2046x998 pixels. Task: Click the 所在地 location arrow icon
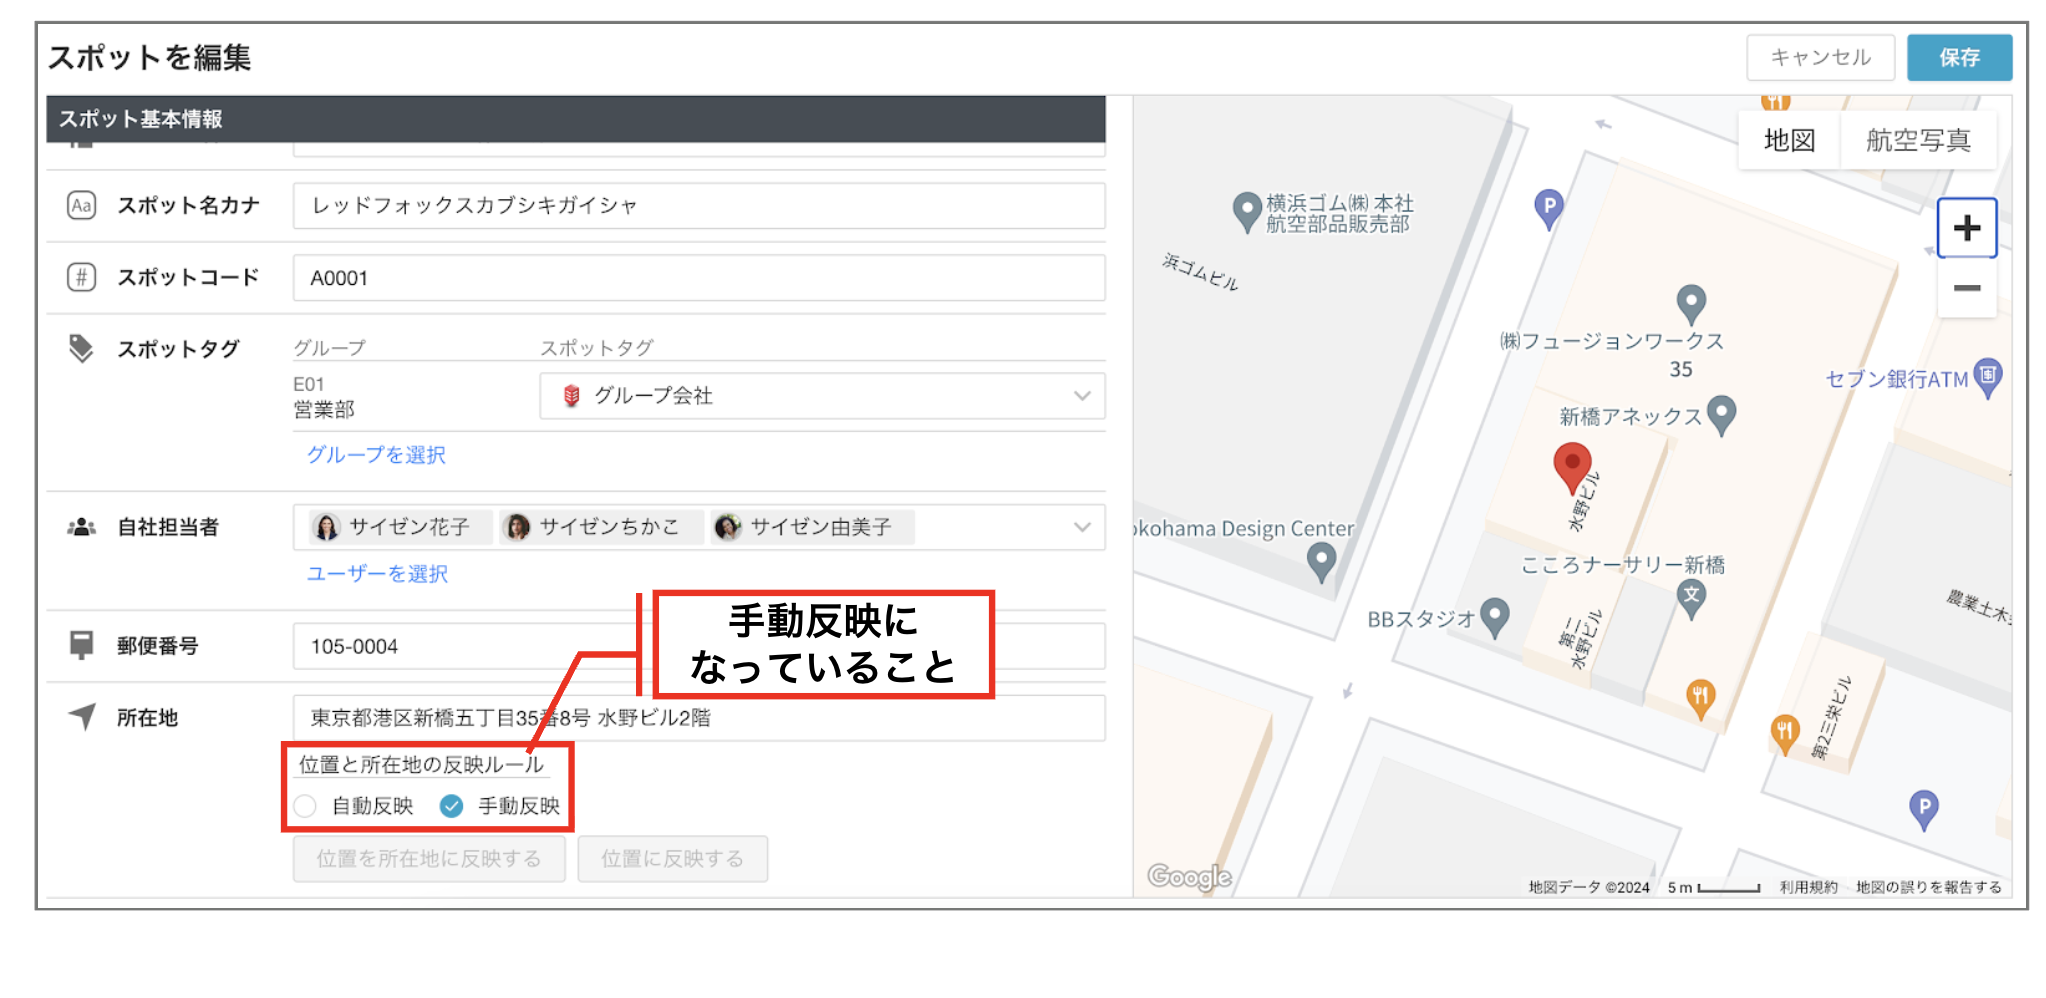(x=82, y=716)
